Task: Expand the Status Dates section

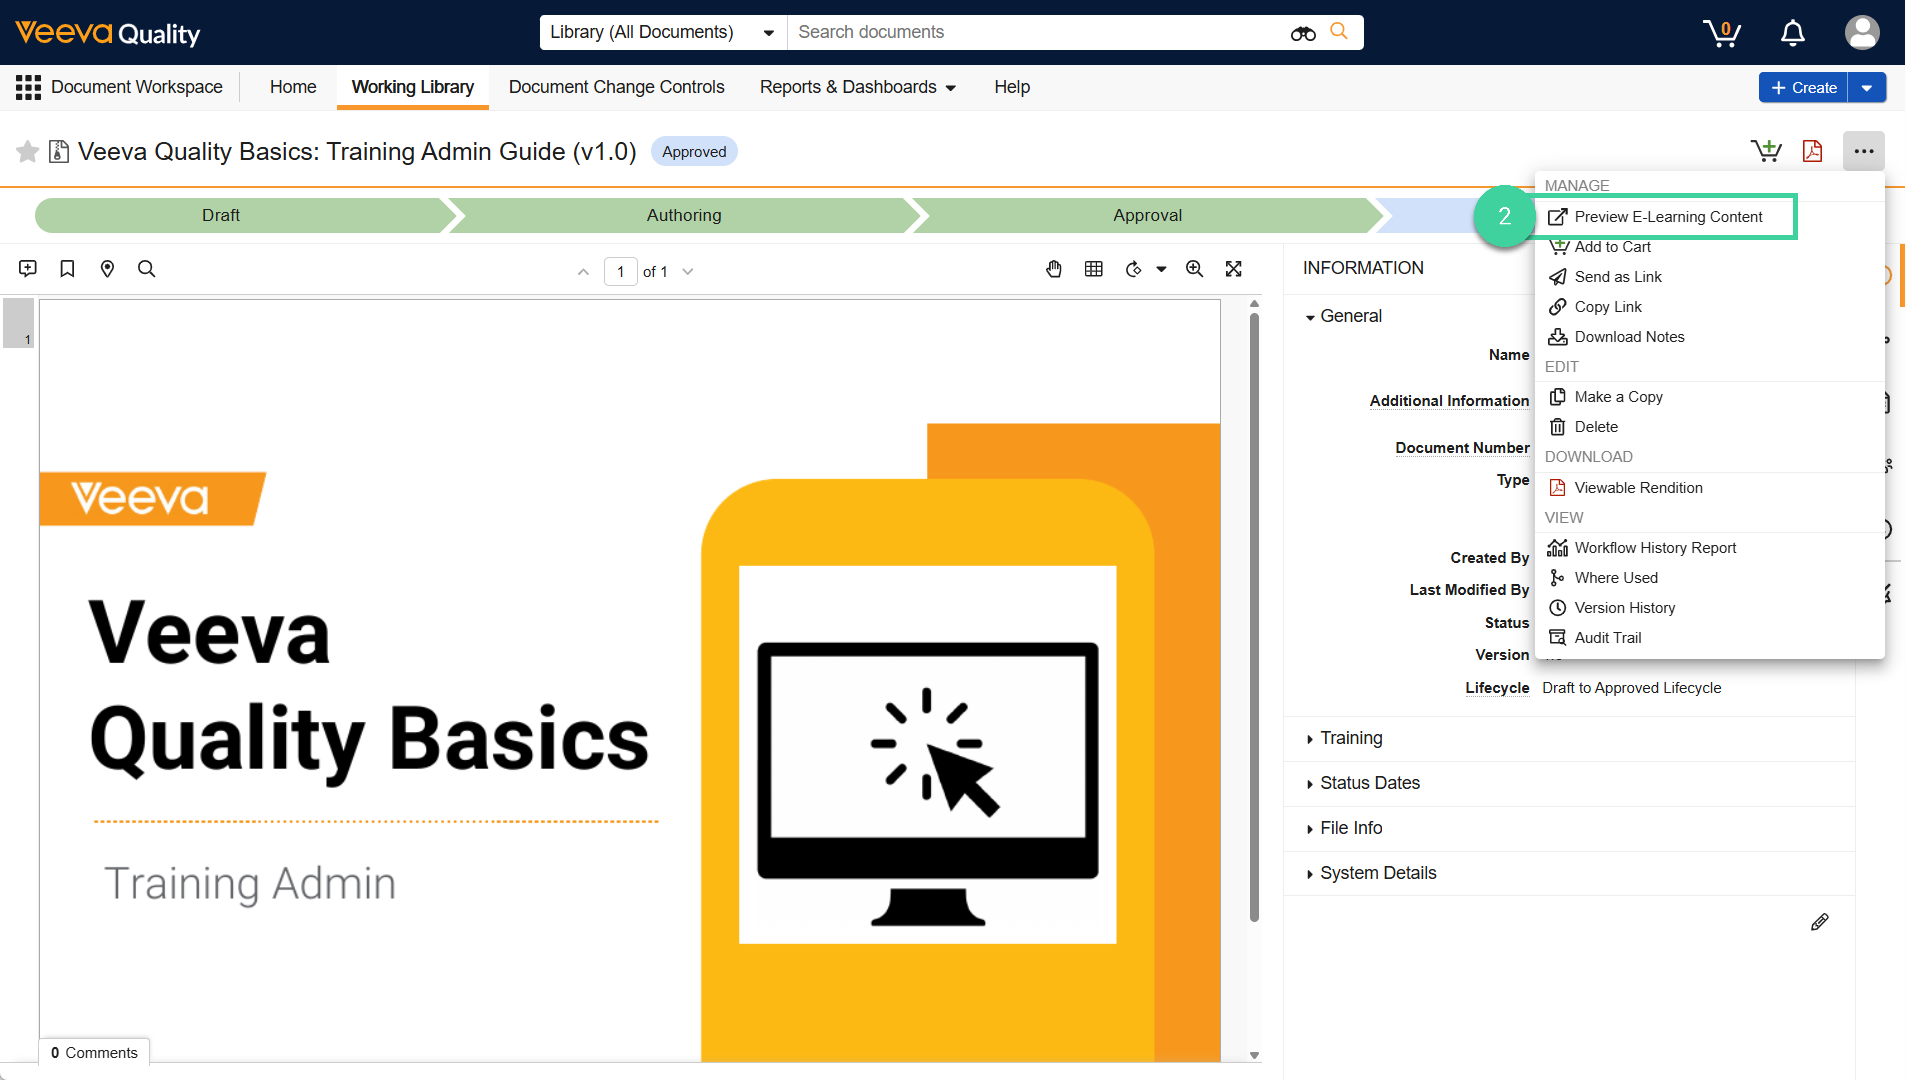Action: point(1362,783)
